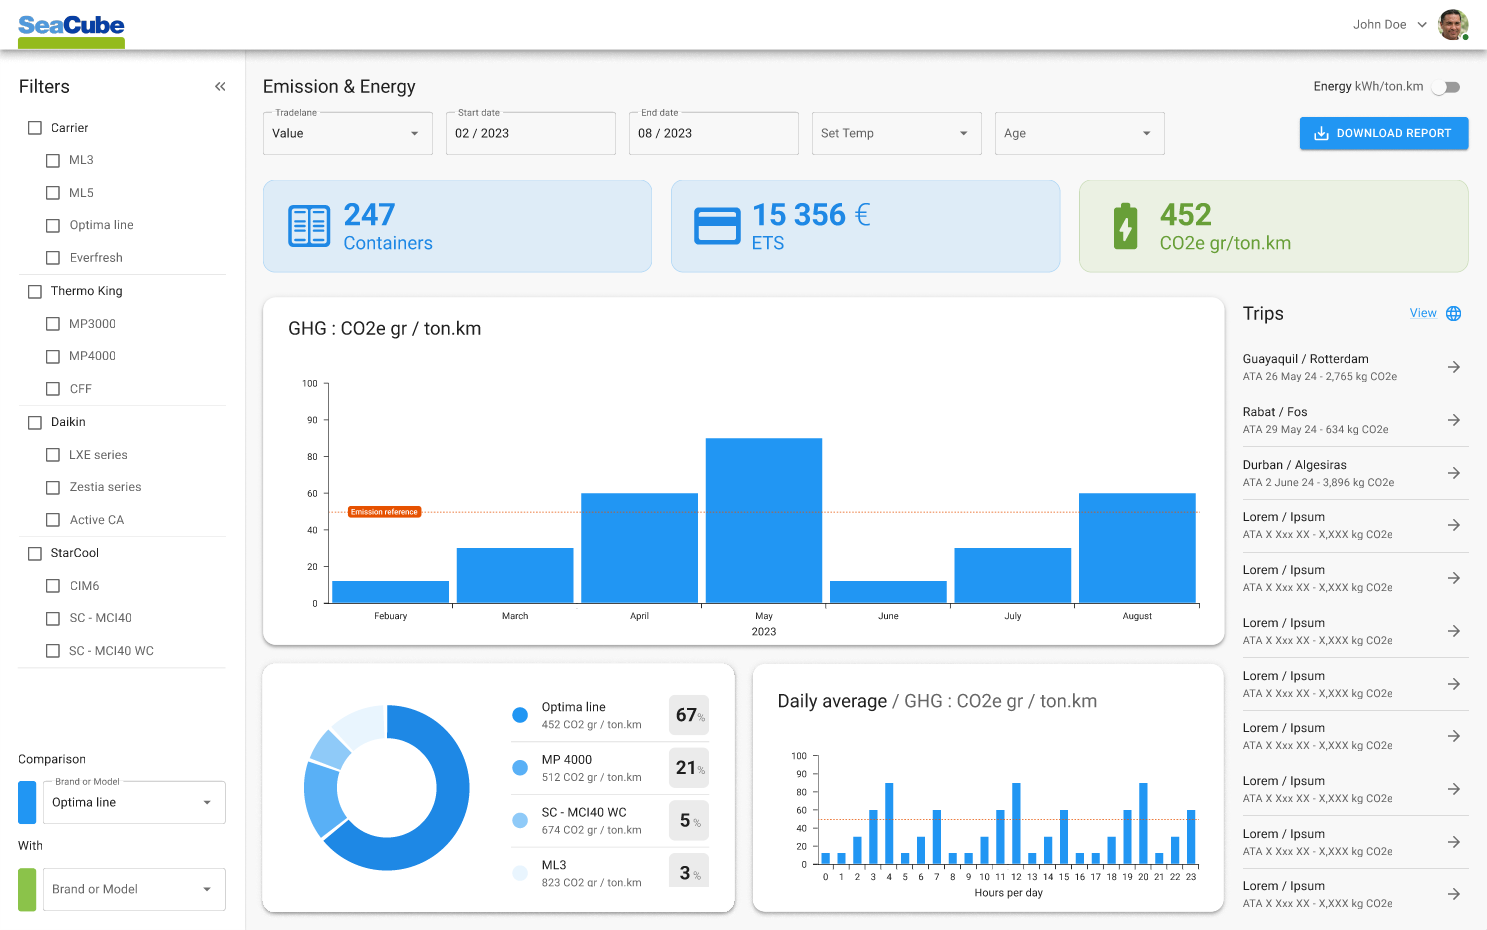Open the Durban / Algesiras trip
The width and height of the screenshot is (1487, 930).
1355,473
